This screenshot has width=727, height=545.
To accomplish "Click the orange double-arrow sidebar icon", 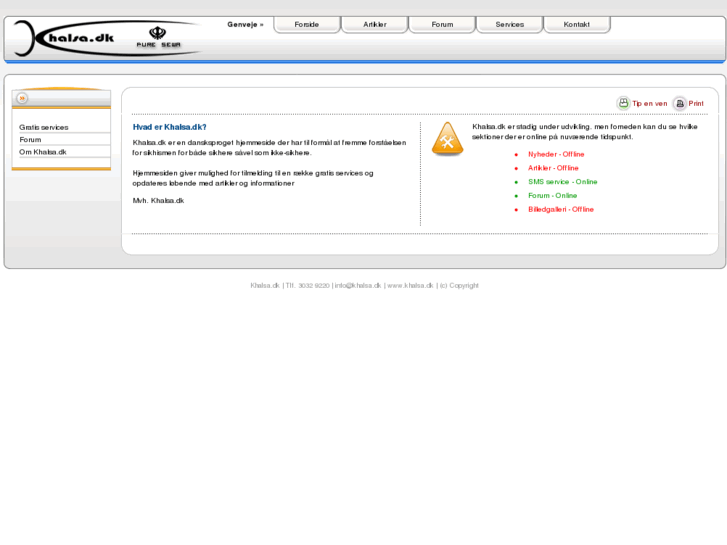I will (22, 98).
